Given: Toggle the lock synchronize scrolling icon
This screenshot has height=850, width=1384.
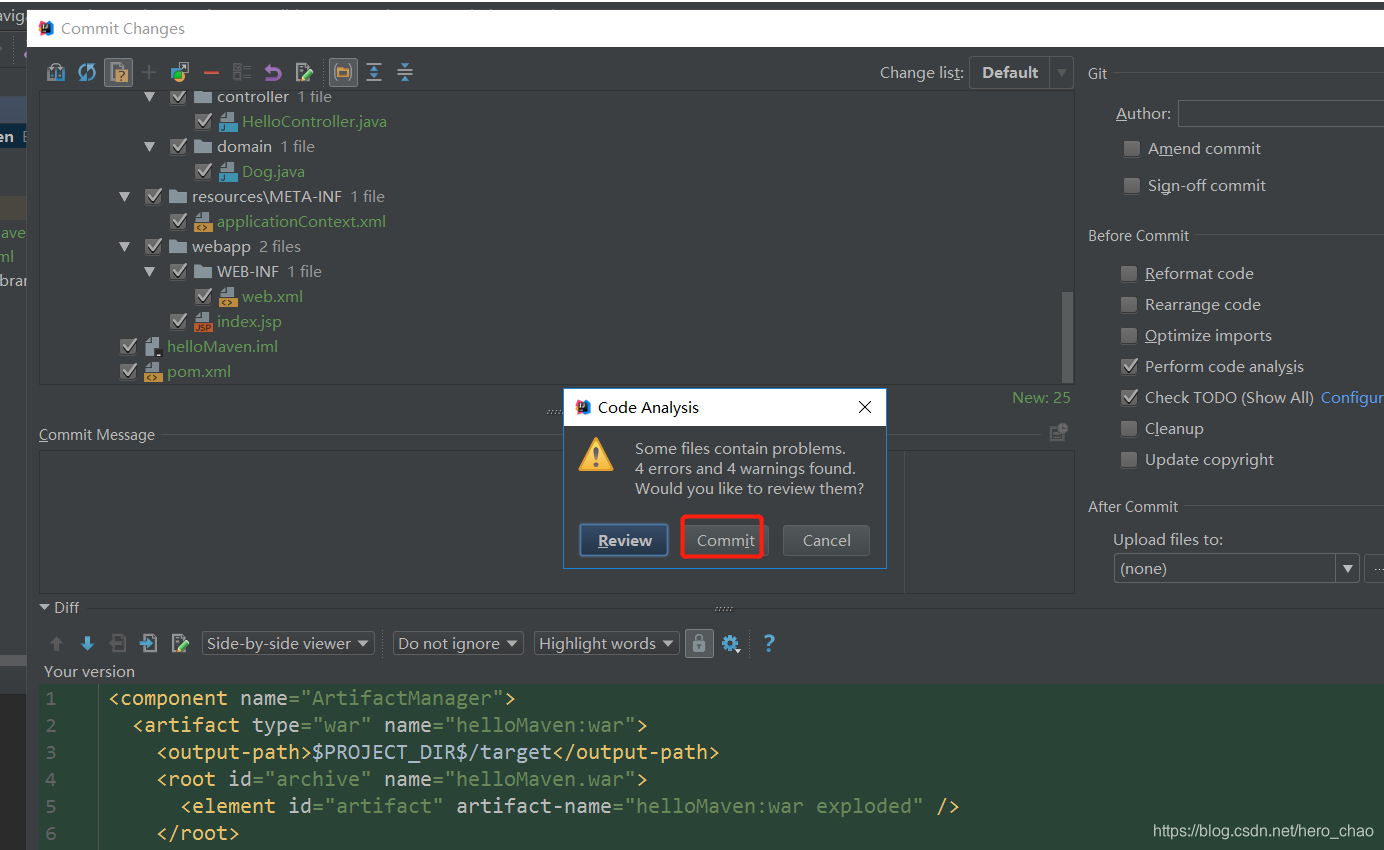Looking at the screenshot, I should coord(699,643).
